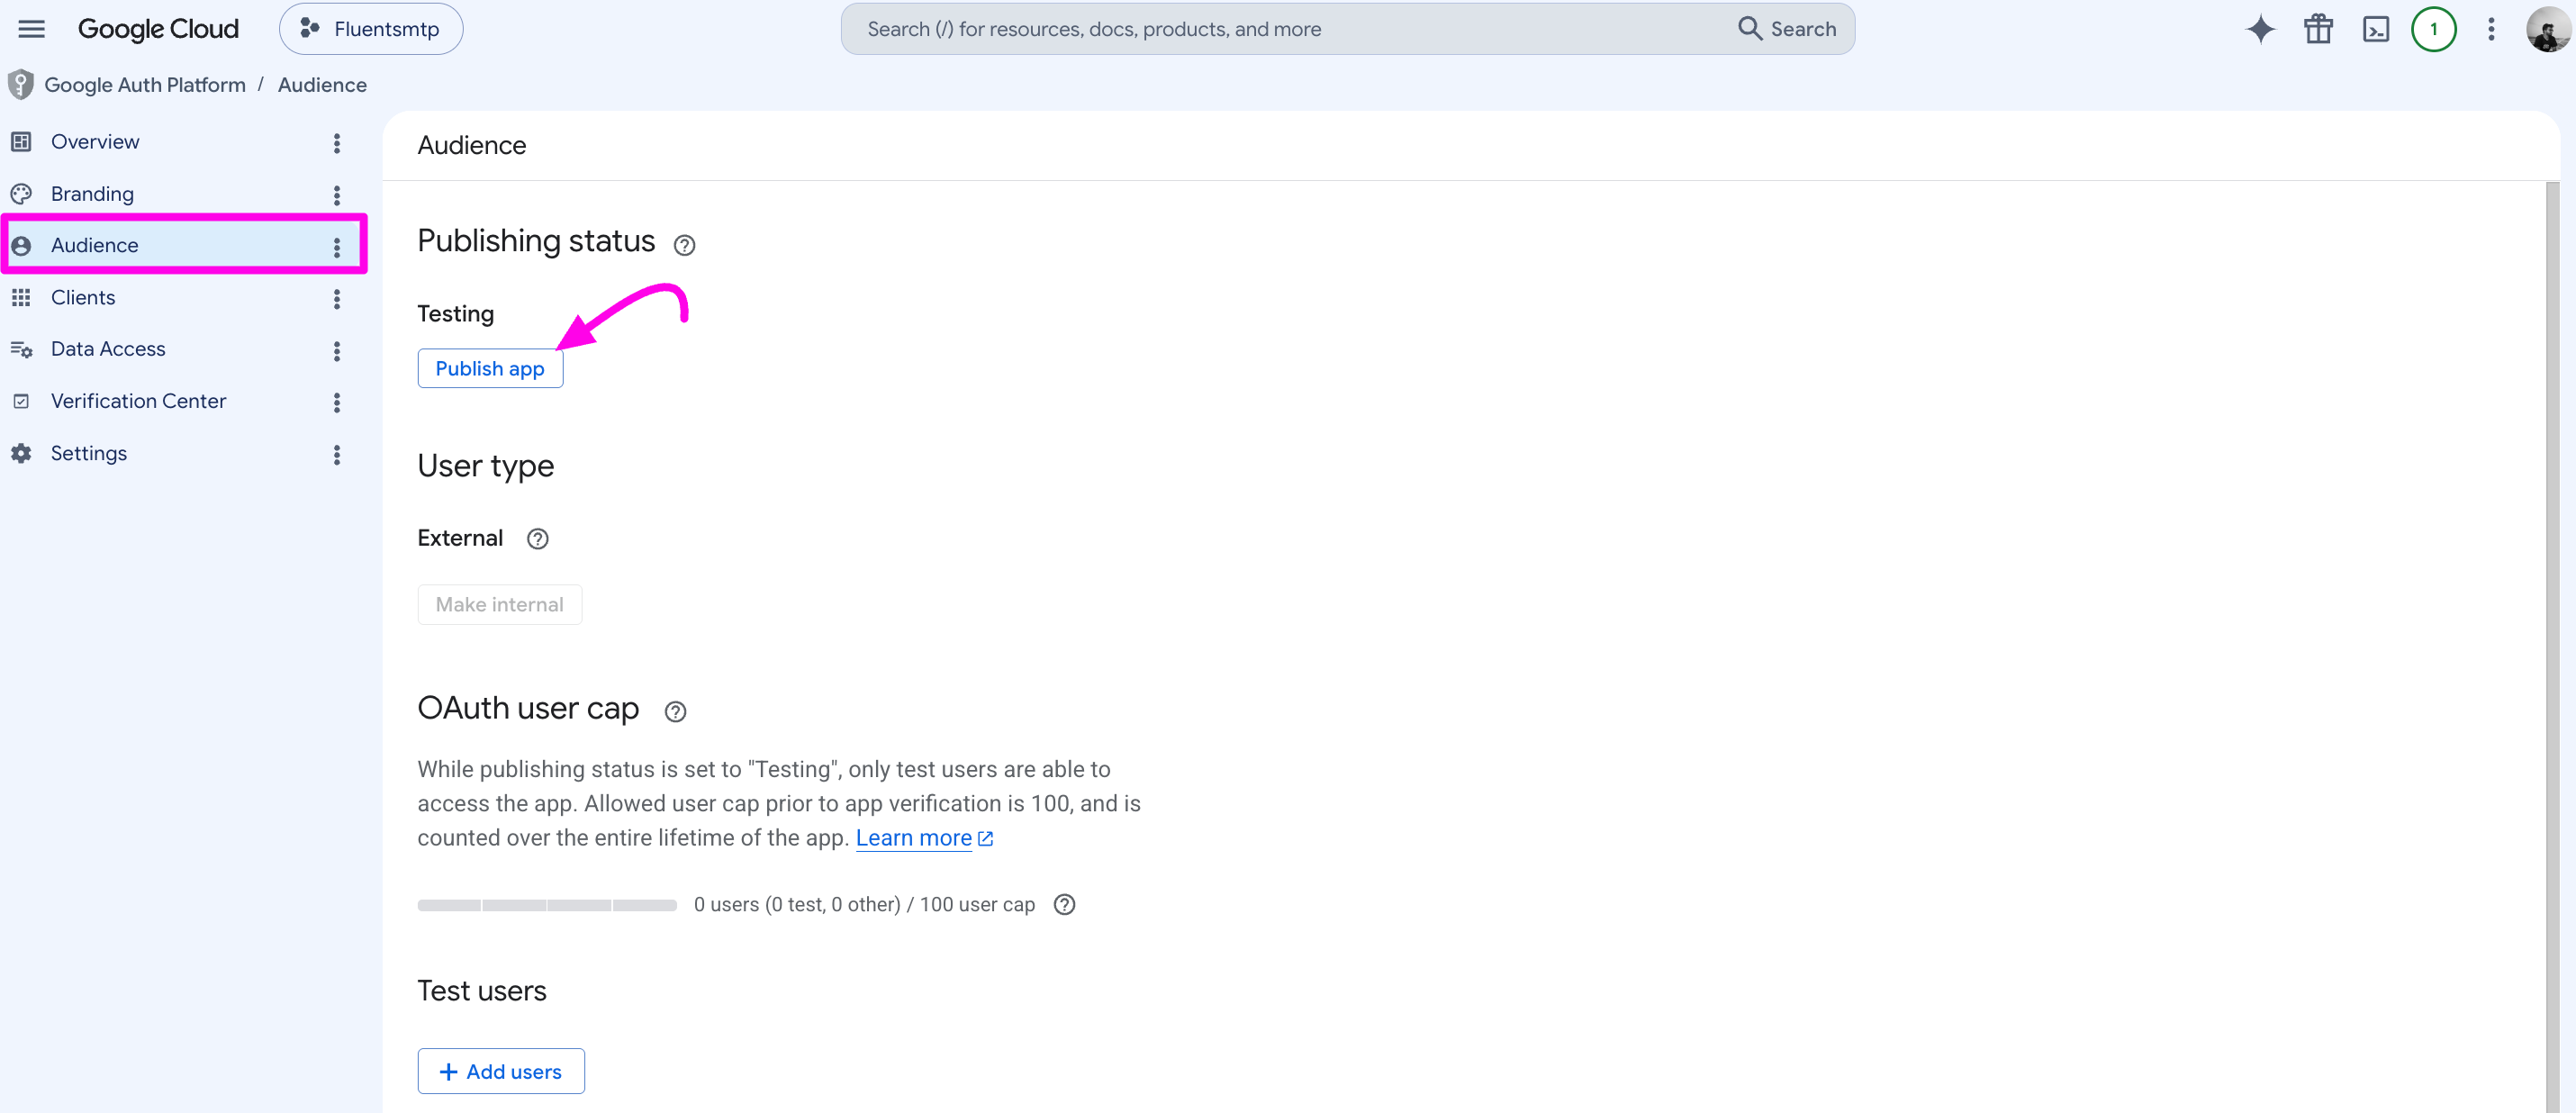Image resolution: width=2576 pixels, height=1113 pixels.
Task: Click the Audience breadcrumb text
Action: pos(322,85)
